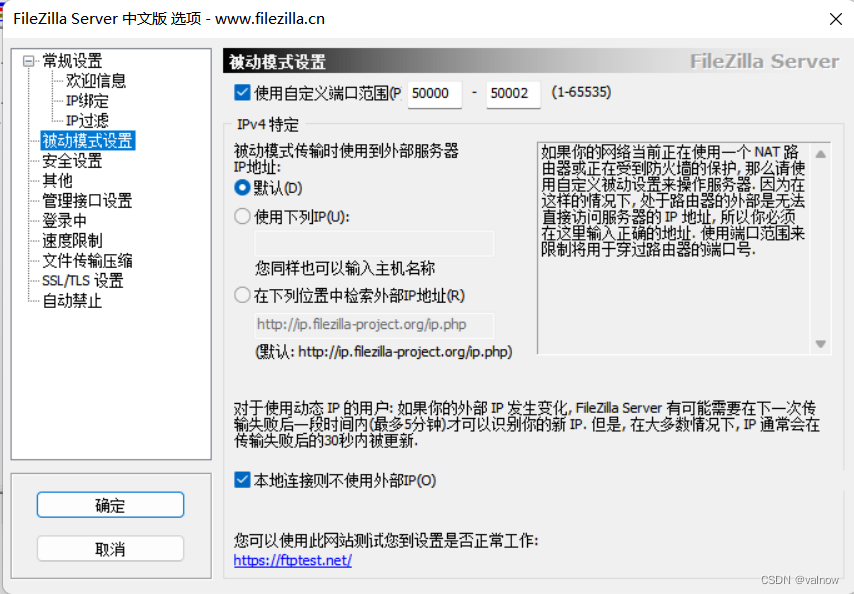Viewport: 854px width, 594px height.
Task: Toggle 使用自定义端口范围 checkbox
Action: (x=242, y=93)
